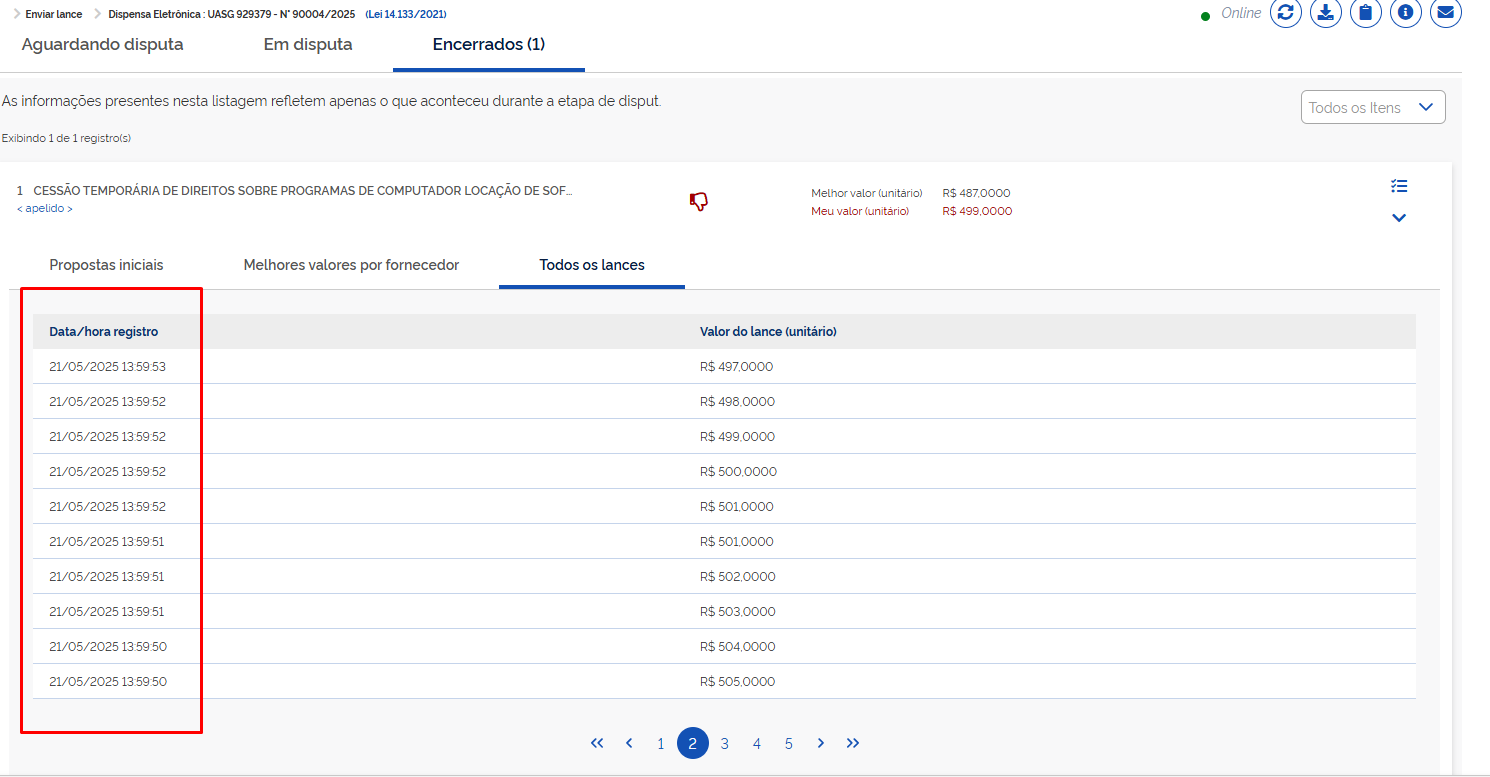Open the clipboard icon button
This screenshot has width=1490, height=777.
coord(1366,13)
